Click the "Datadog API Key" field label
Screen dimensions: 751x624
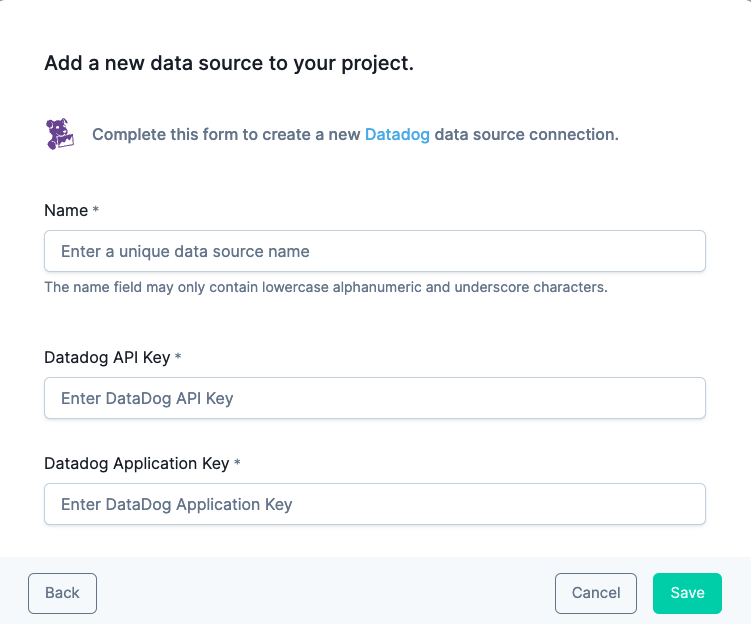(107, 357)
